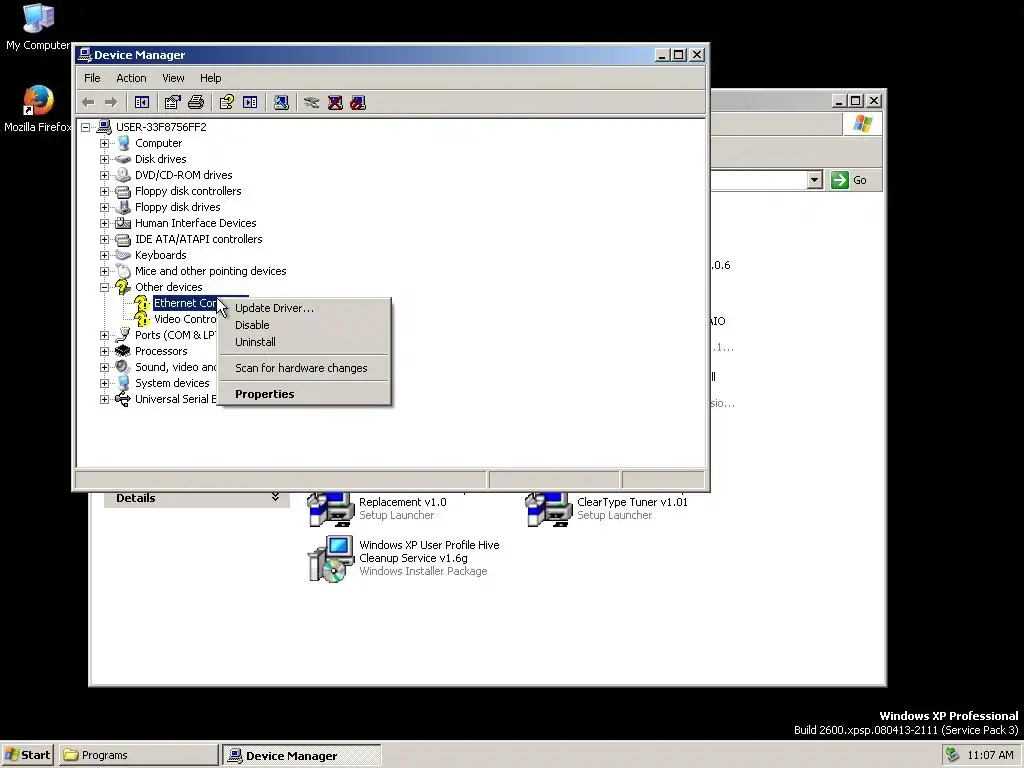Click the Uninstall toolbar icon with red X
The width and height of the screenshot is (1024, 768).
[335, 103]
